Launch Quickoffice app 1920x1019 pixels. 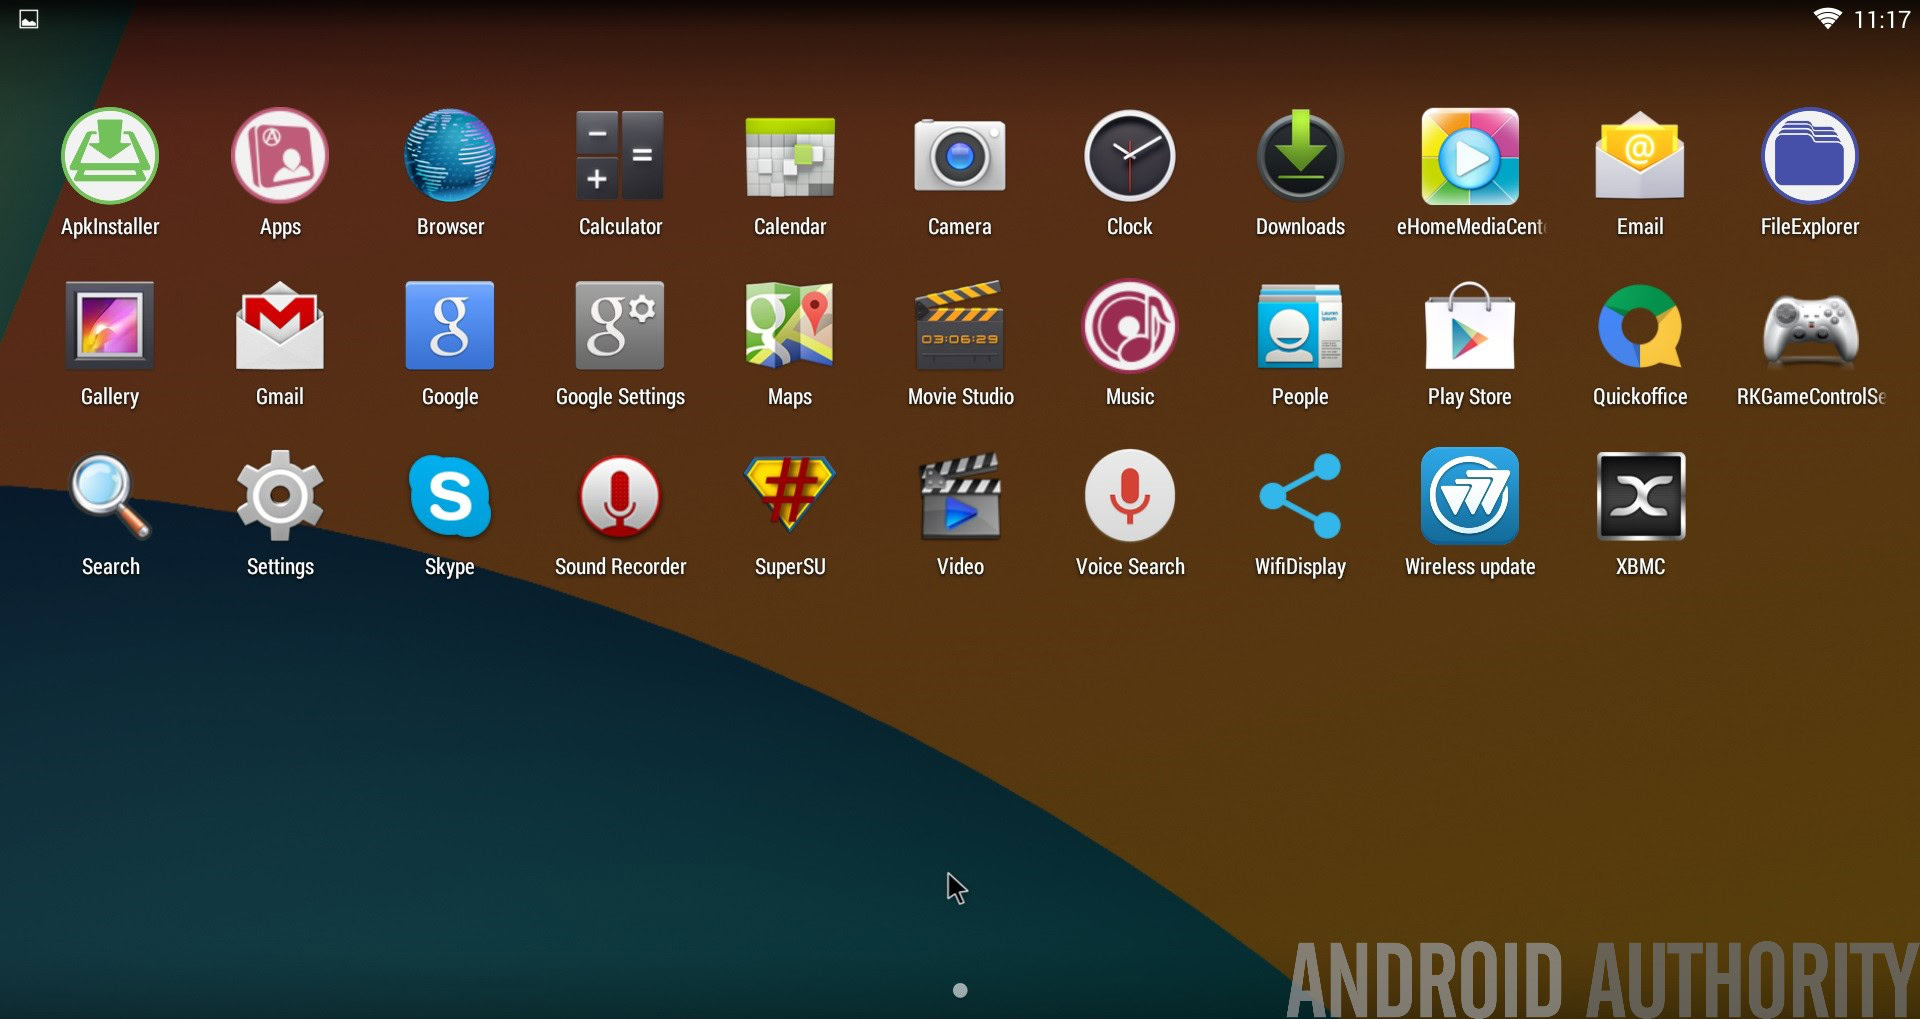point(1640,326)
